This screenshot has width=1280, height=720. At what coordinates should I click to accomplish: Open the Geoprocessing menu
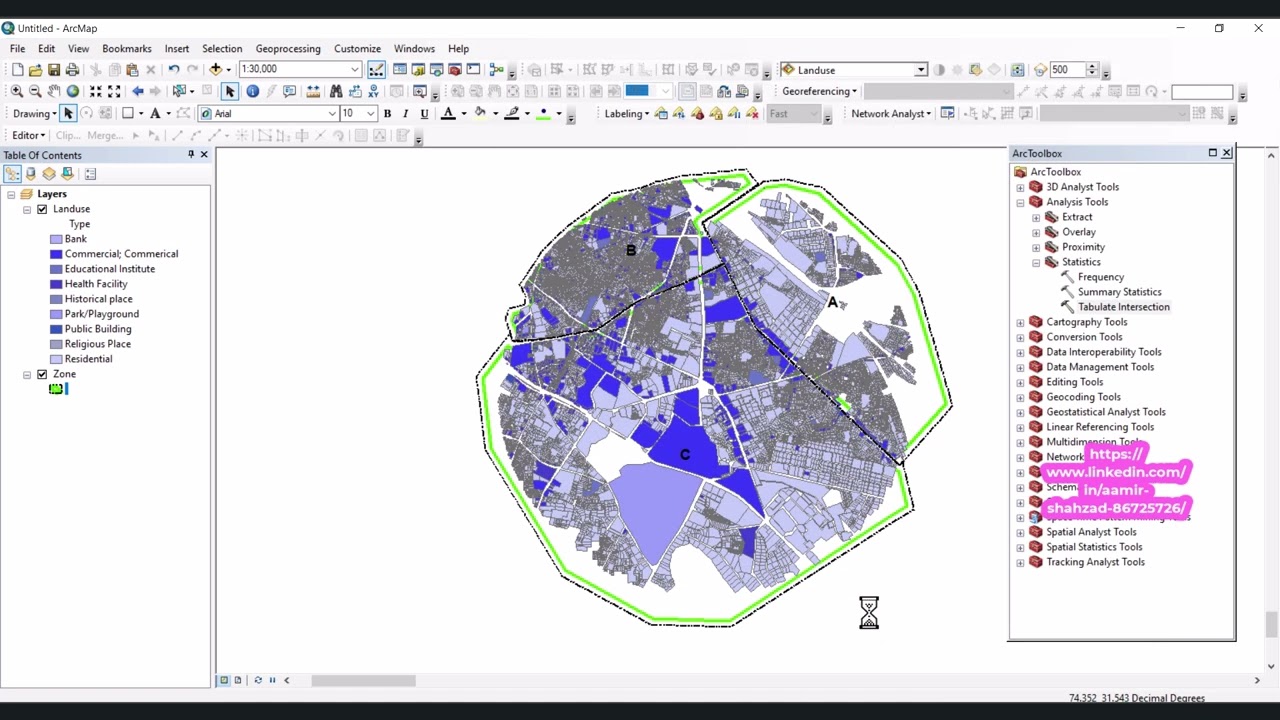coord(288,48)
